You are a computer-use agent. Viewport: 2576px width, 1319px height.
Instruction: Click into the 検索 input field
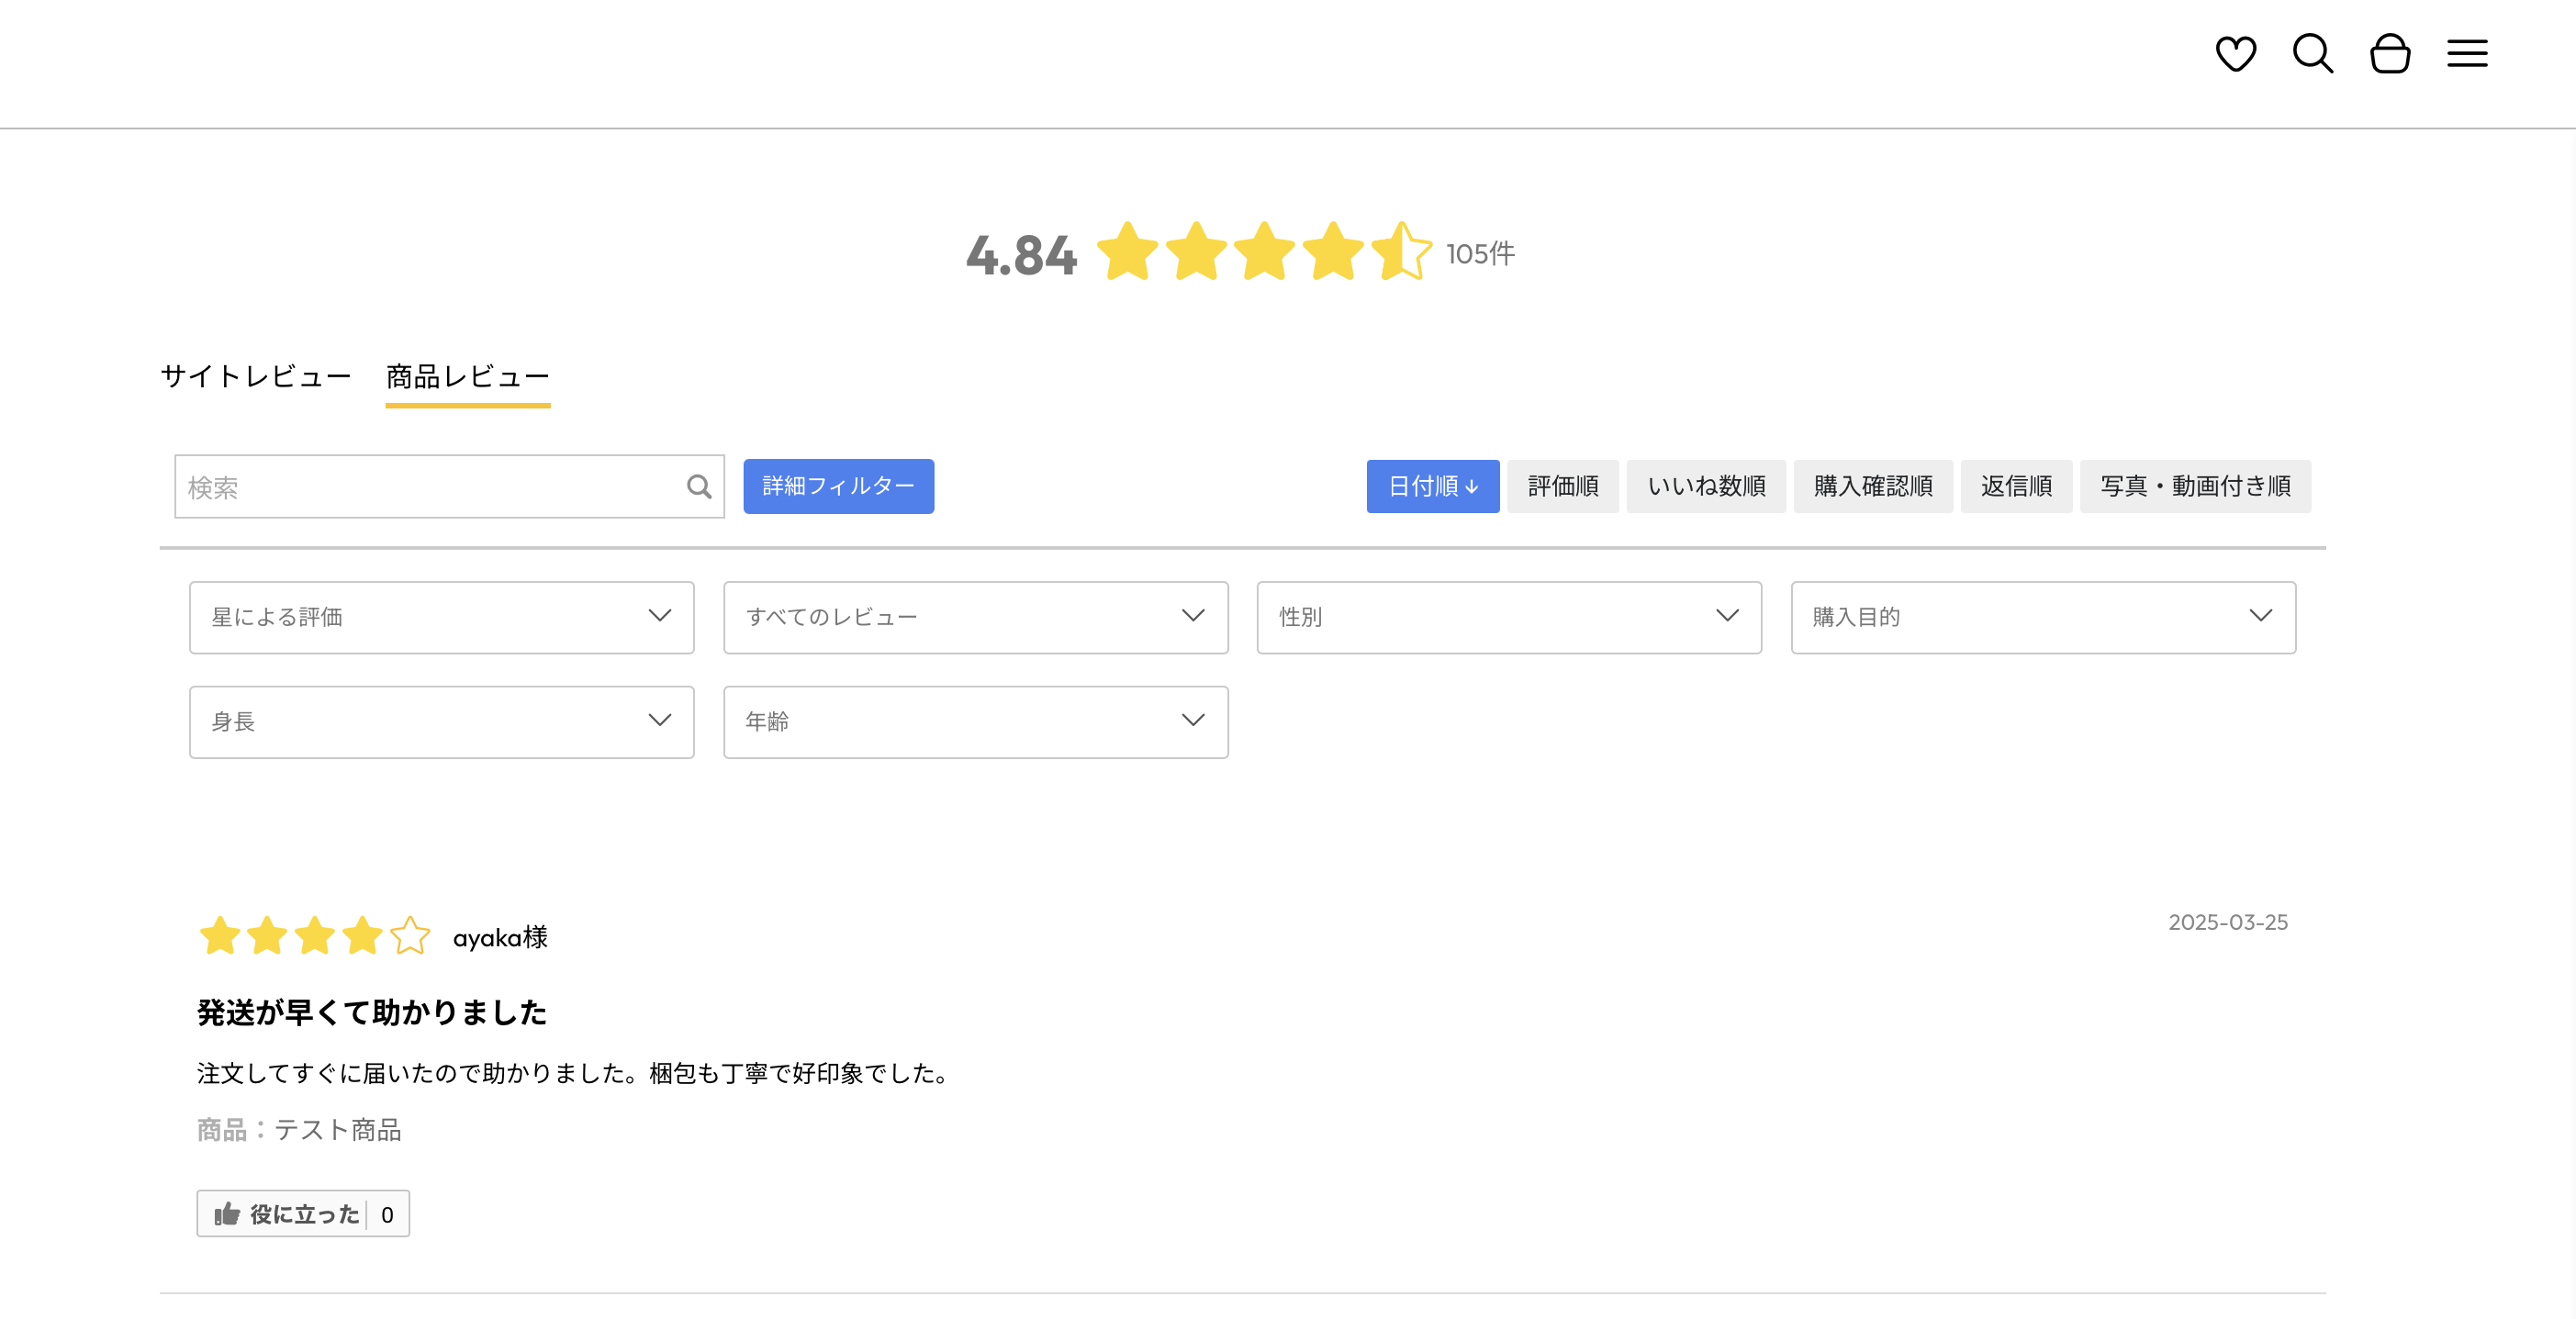click(430, 487)
